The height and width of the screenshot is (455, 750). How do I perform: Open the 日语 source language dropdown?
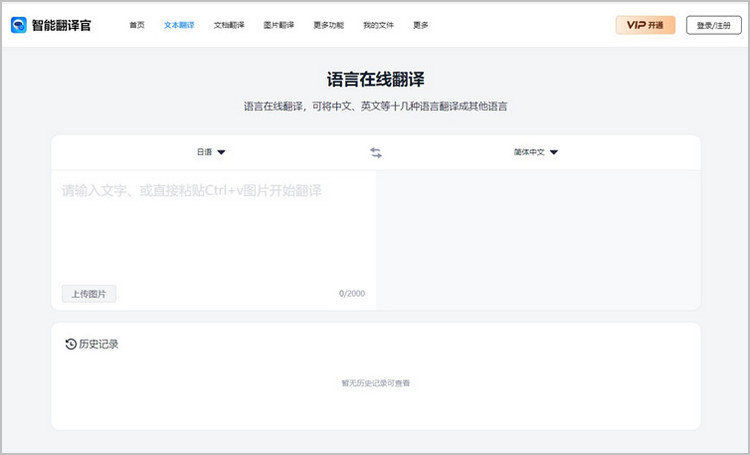[211, 152]
